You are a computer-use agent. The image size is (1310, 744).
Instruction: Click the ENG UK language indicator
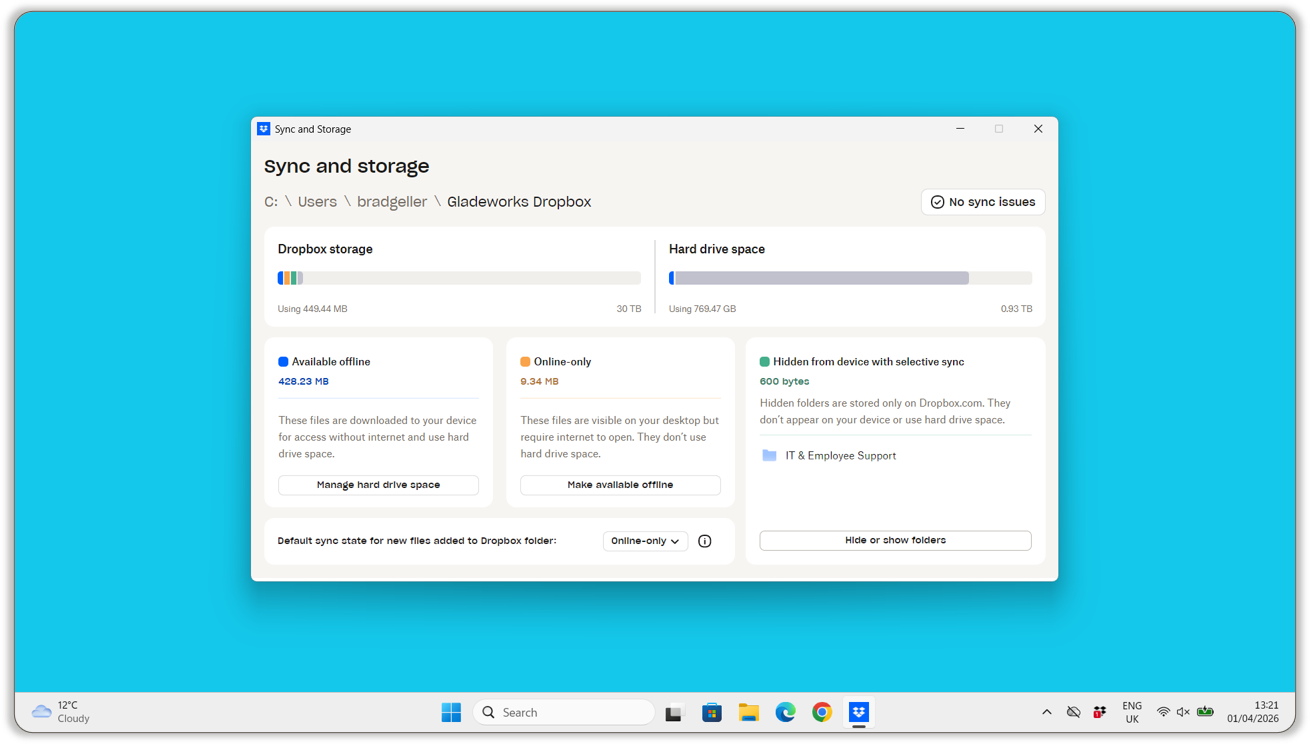click(x=1132, y=712)
